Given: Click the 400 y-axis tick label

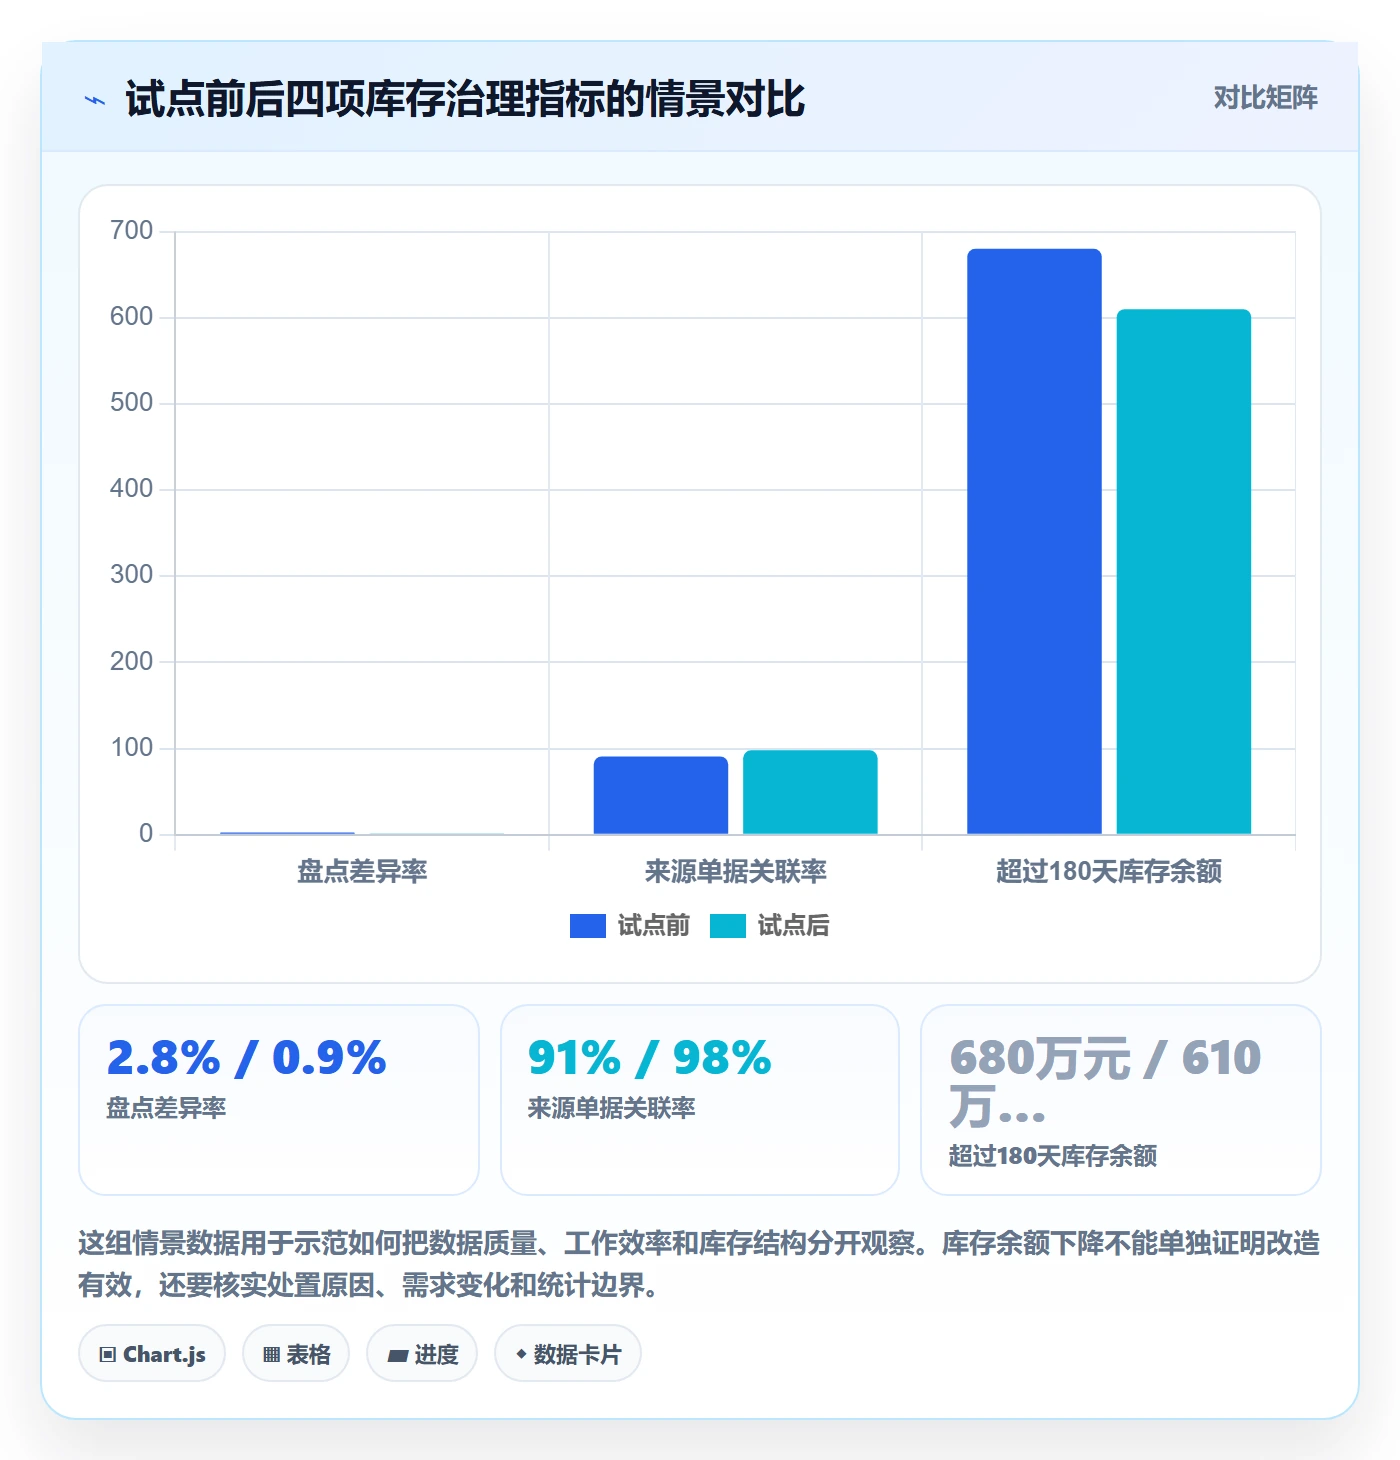Looking at the screenshot, I should coord(132,489).
